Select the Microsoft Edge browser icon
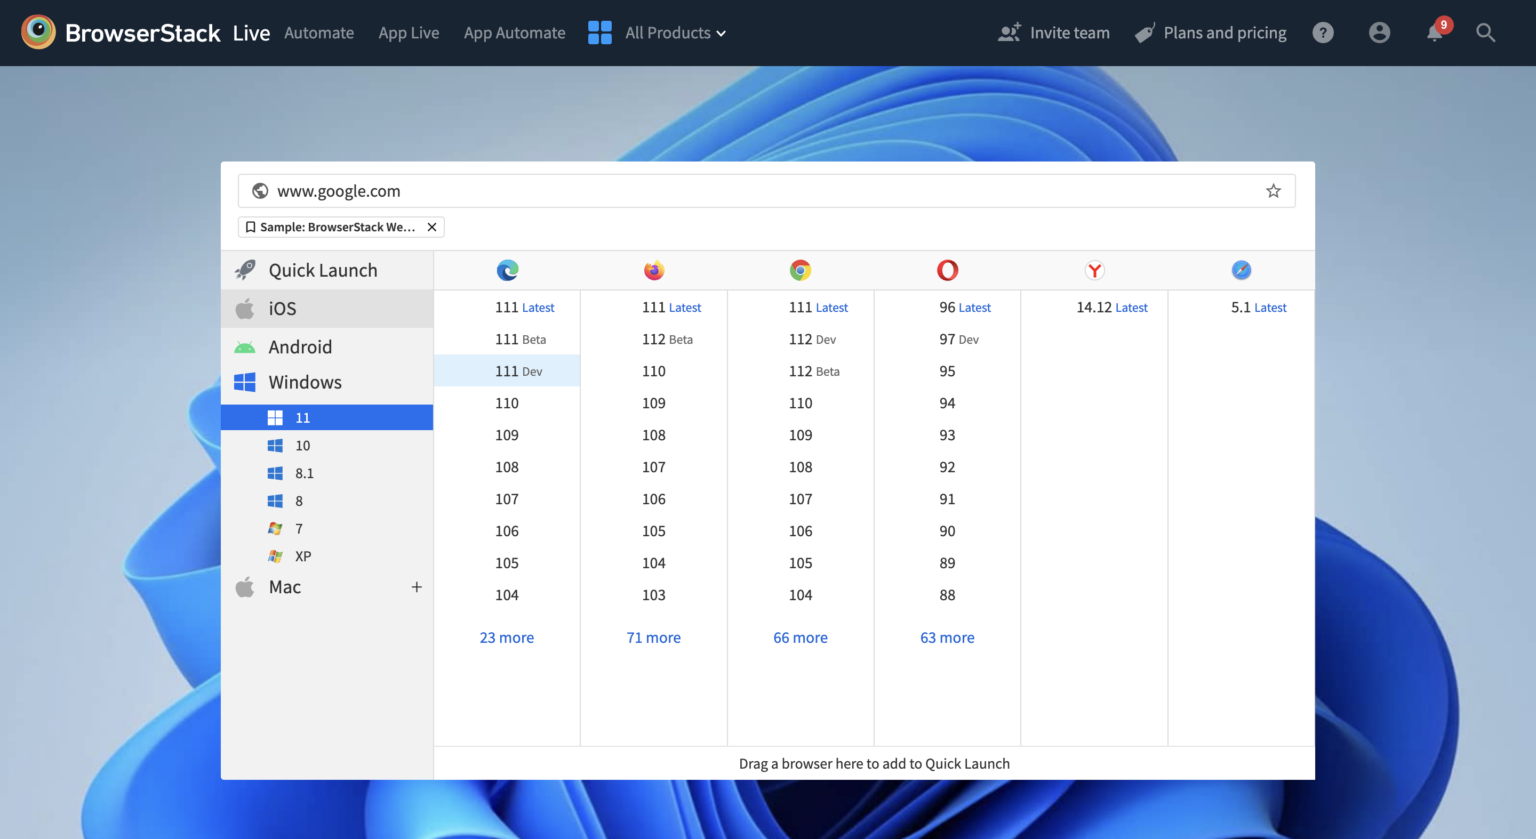The height and width of the screenshot is (839, 1536). 507,269
